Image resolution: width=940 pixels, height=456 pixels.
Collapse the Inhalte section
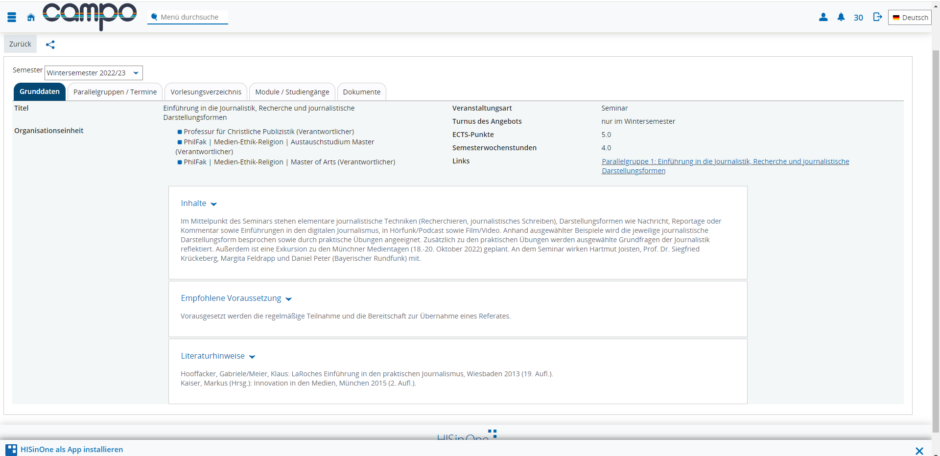click(198, 203)
